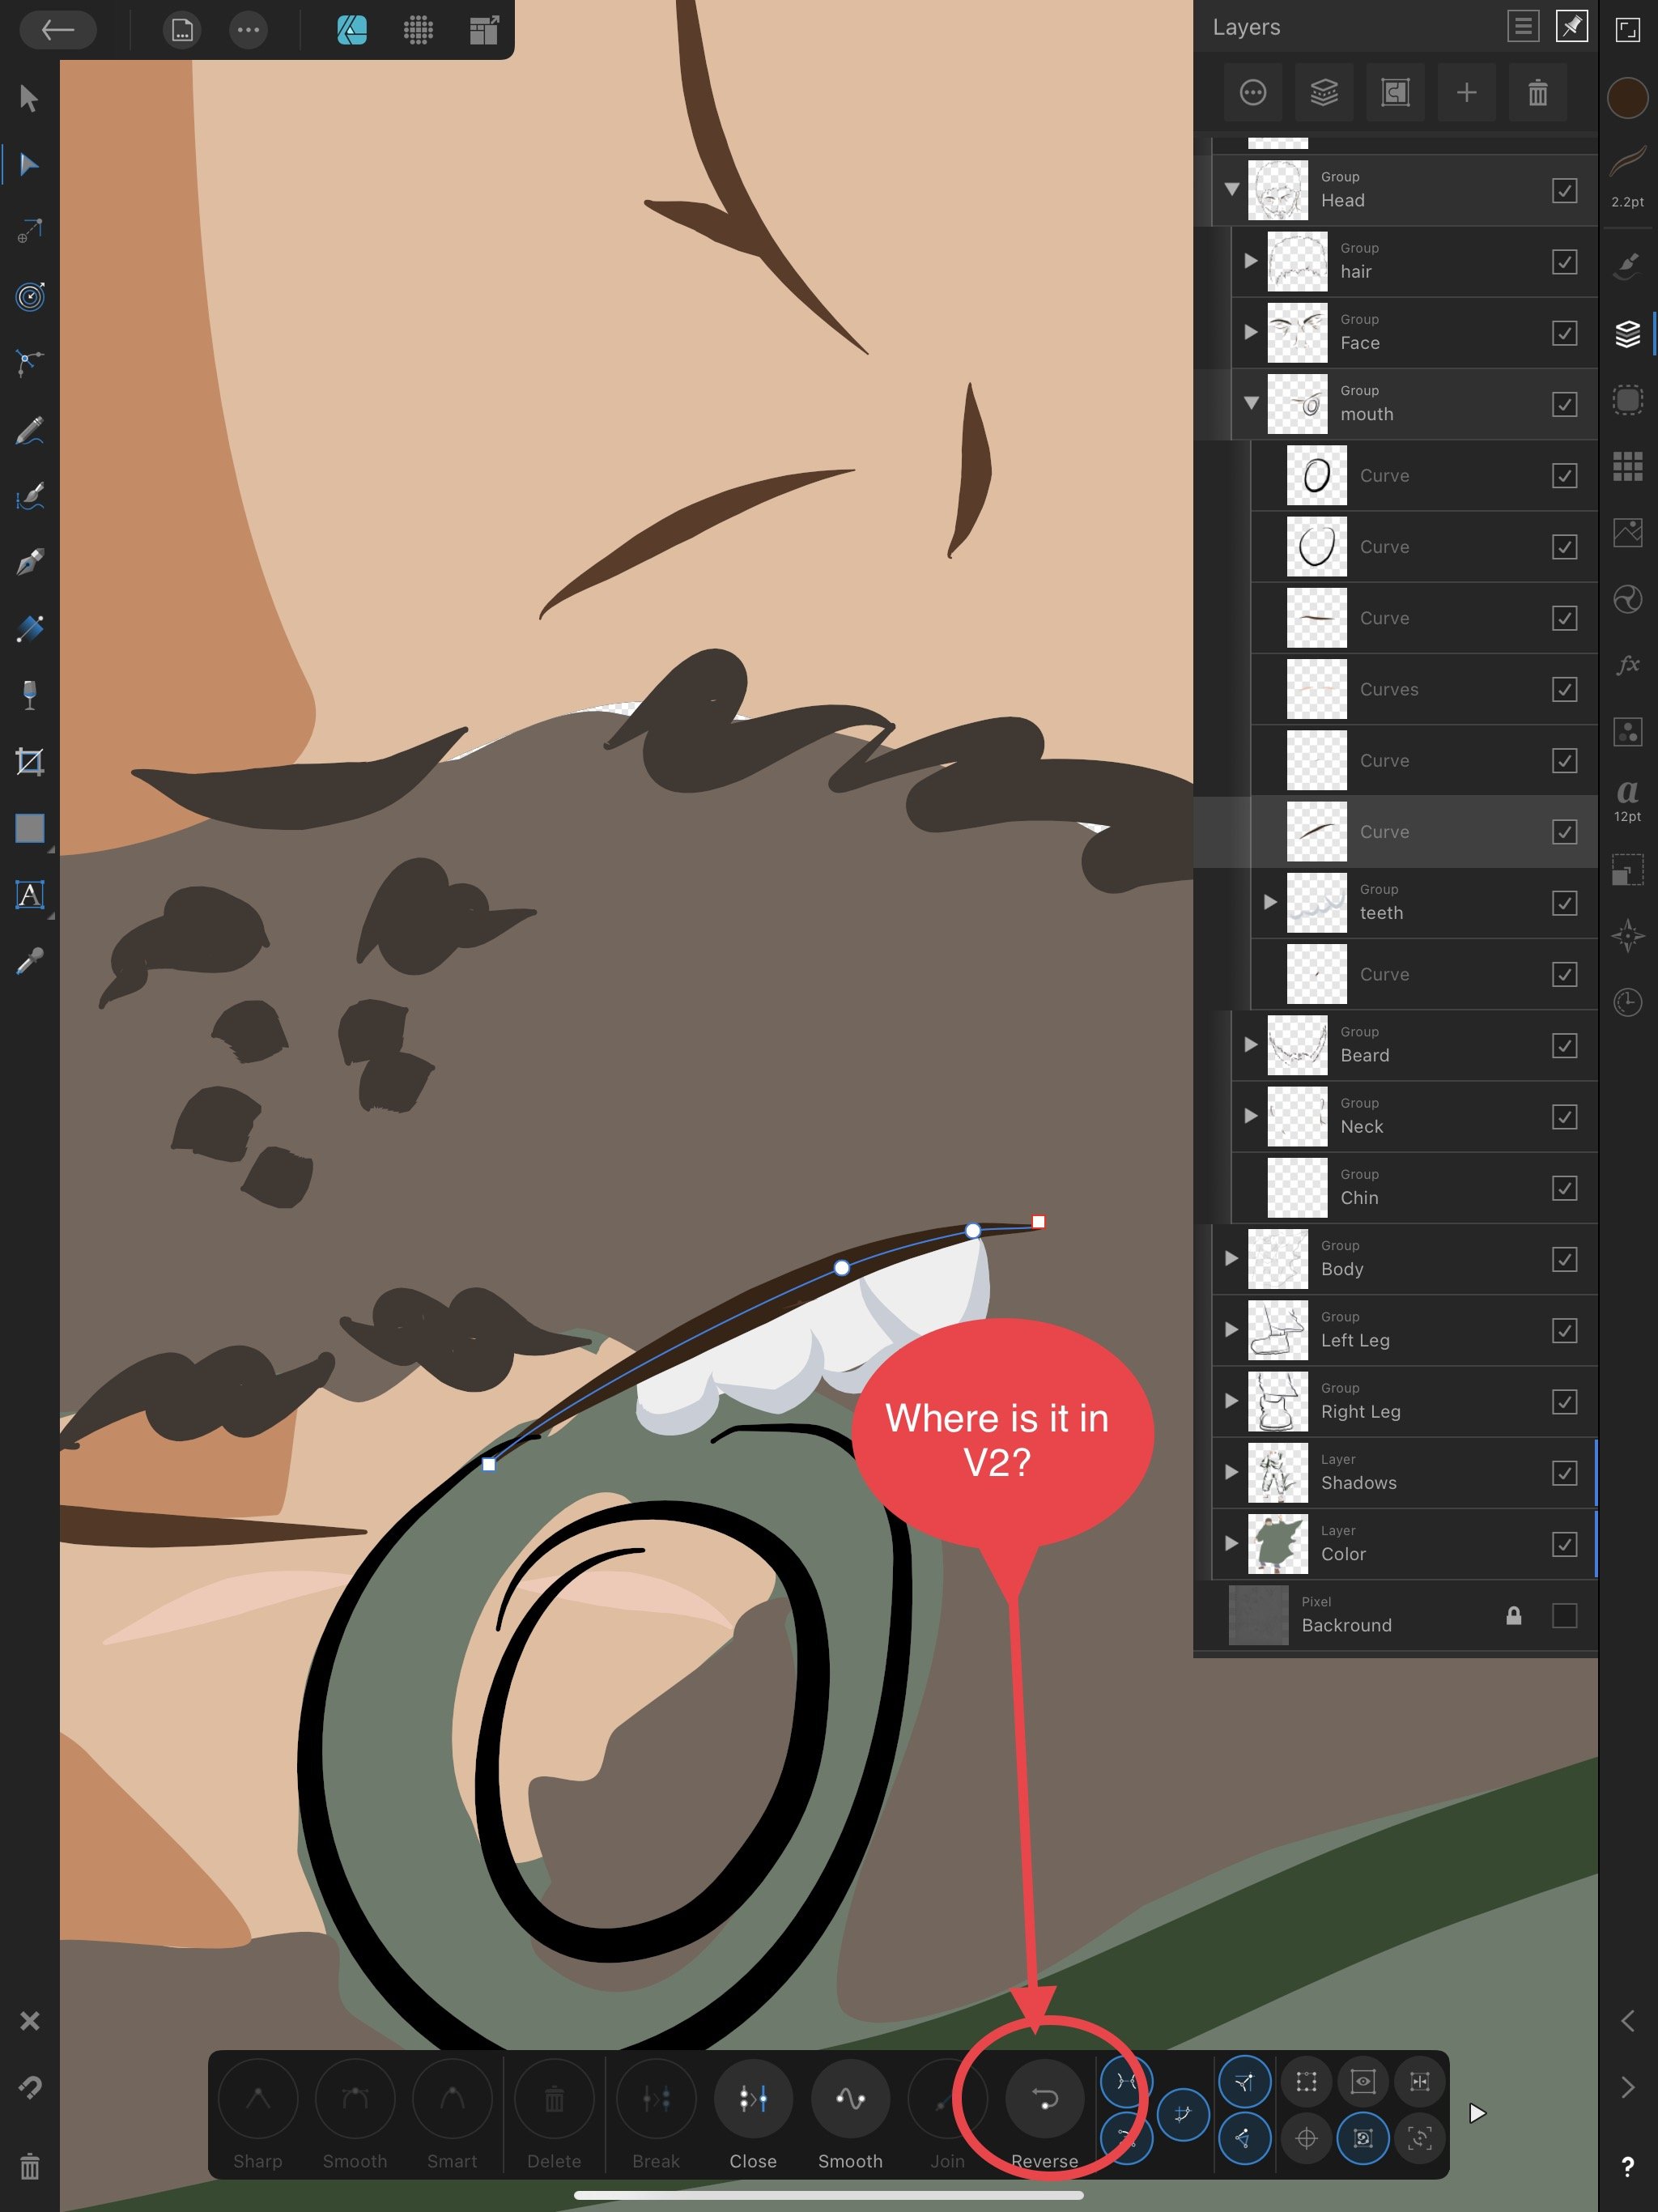The width and height of the screenshot is (1658, 2212).
Task: Expand the Body group
Action: tap(1231, 1258)
